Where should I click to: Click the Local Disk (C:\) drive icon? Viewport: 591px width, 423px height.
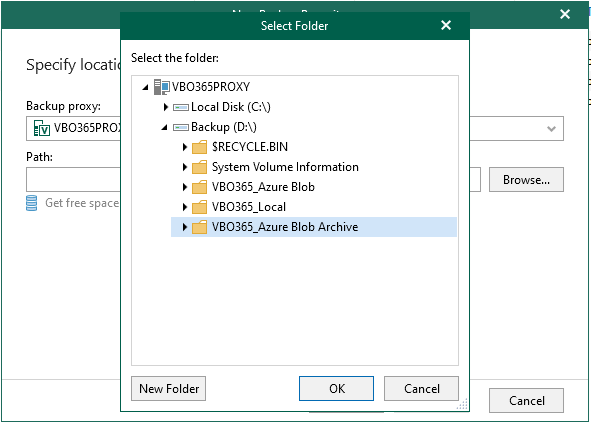pyautogui.click(x=181, y=107)
